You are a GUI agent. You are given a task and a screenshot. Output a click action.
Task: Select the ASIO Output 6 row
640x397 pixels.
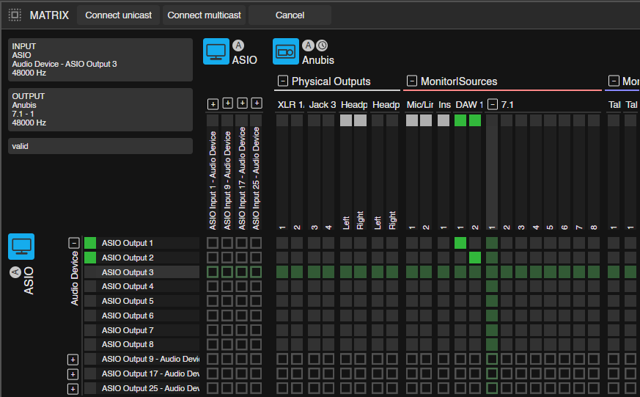142,316
